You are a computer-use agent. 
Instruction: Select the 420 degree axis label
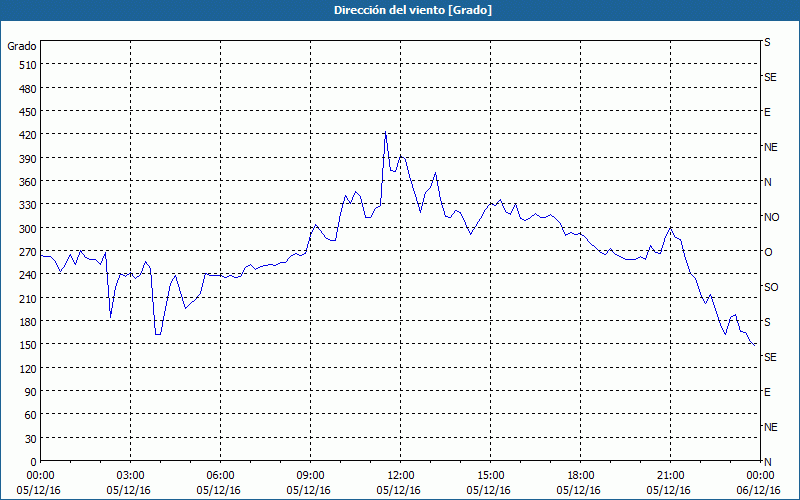(29, 135)
